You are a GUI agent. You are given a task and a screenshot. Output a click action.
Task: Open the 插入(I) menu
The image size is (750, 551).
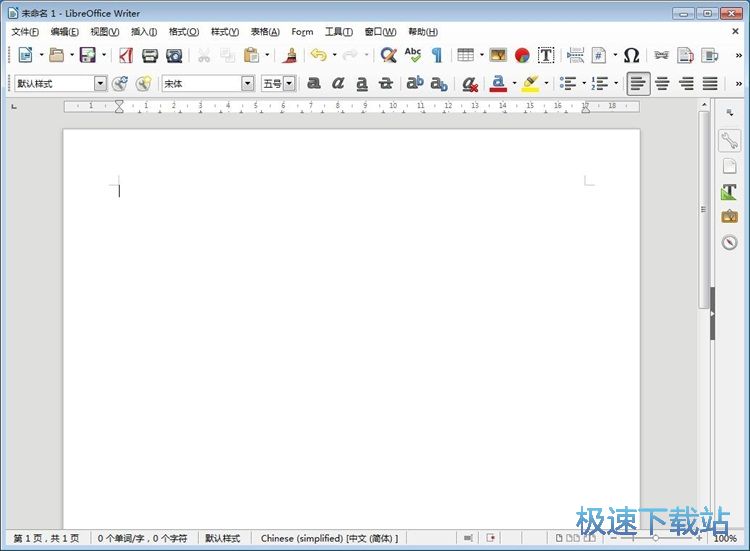coord(143,32)
